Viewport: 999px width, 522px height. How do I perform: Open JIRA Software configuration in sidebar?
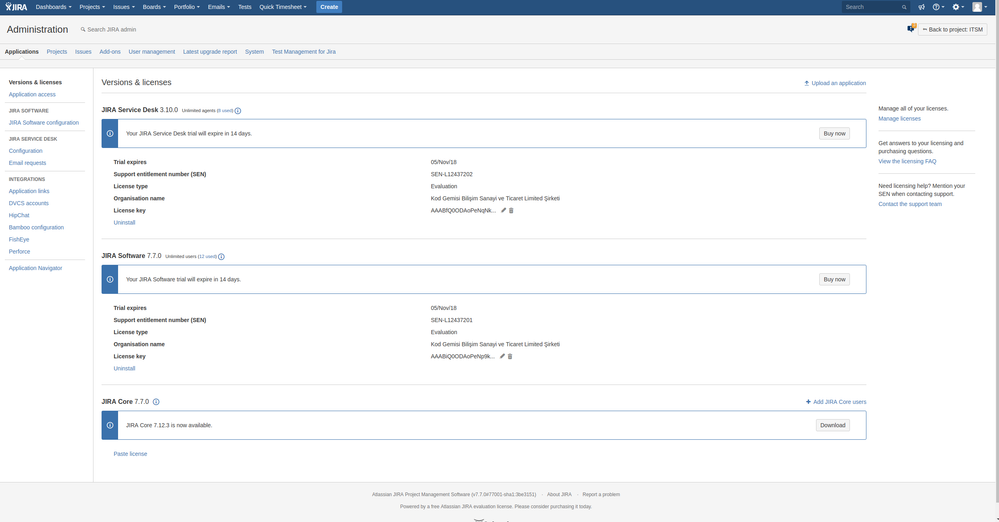point(44,122)
